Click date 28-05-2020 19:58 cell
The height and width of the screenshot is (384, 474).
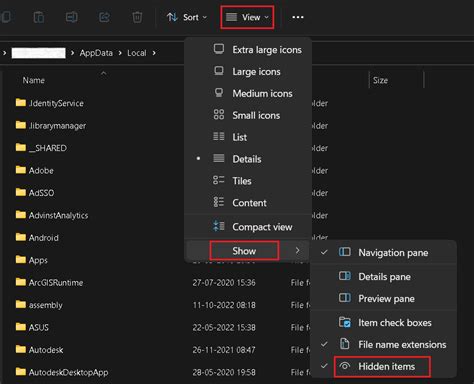pos(224,372)
